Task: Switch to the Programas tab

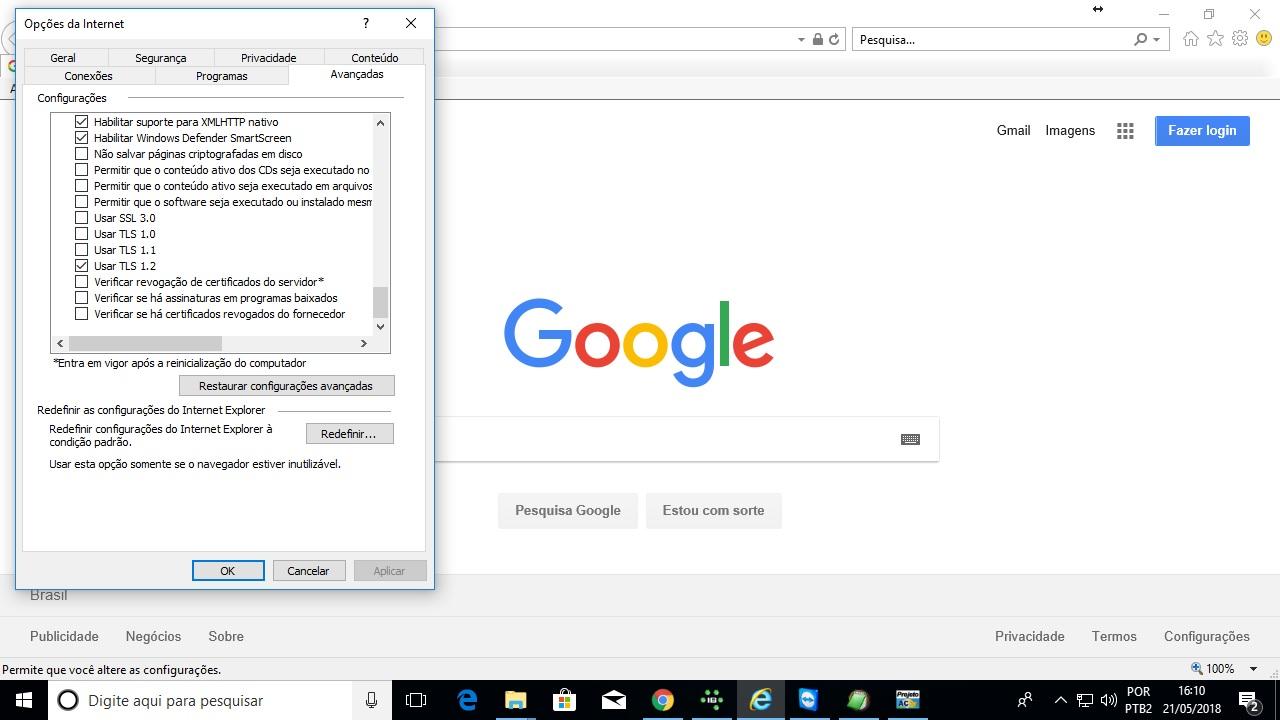Action: (221, 76)
